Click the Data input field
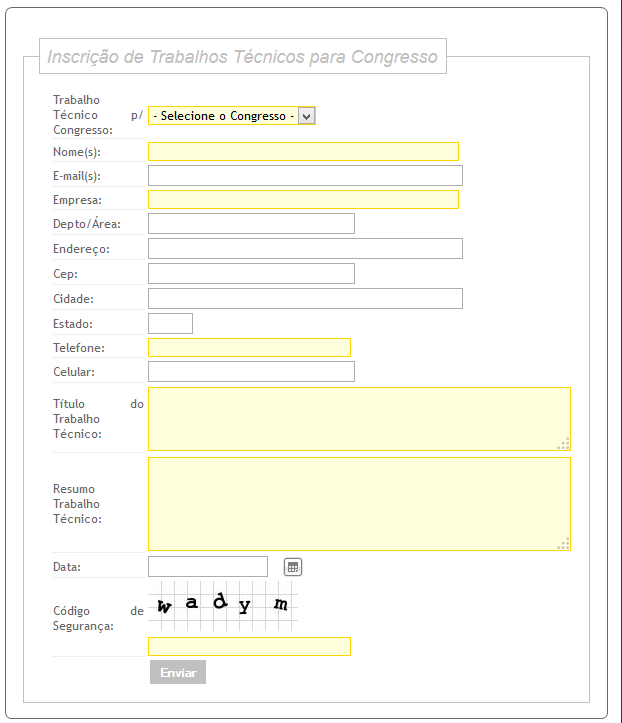The image size is (622, 723). point(208,567)
